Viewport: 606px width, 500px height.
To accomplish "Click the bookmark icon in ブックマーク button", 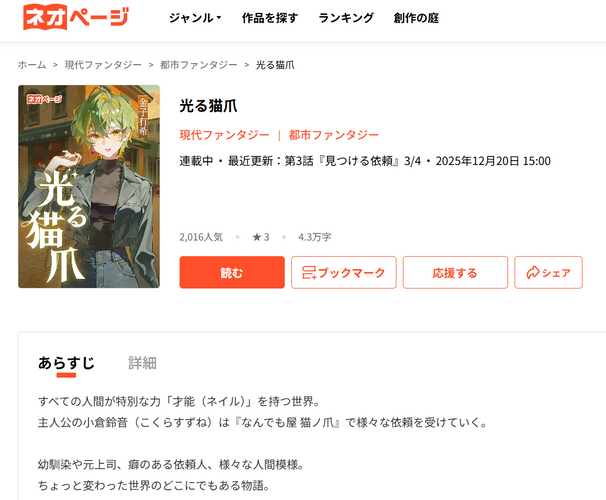I will [309, 273].
